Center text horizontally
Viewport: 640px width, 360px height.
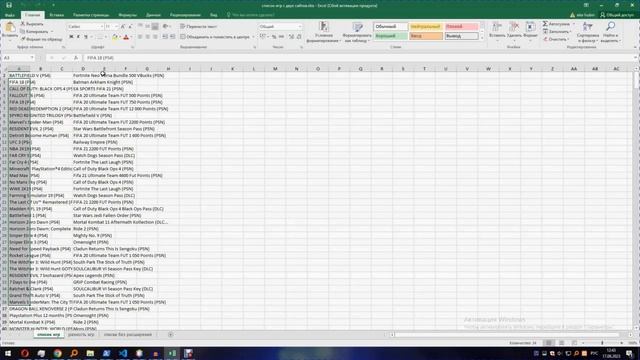[147, 37]
